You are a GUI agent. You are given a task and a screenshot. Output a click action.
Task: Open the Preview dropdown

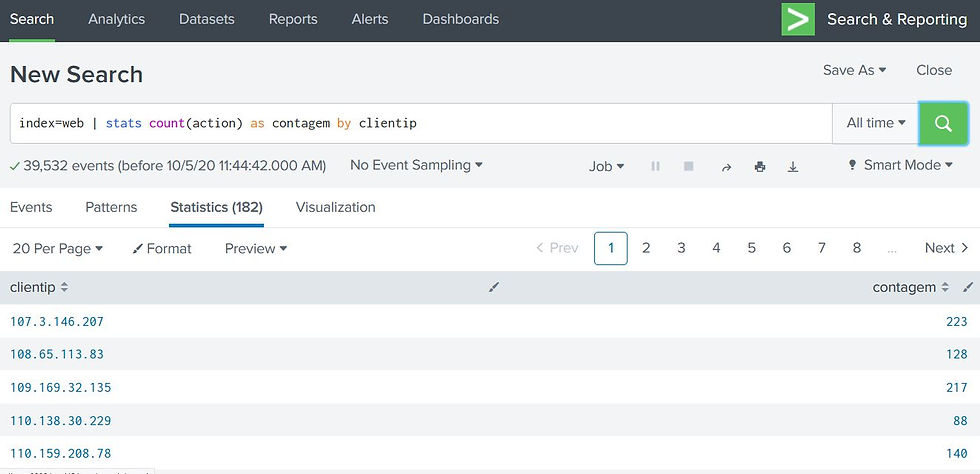click(x=256, y=248)
